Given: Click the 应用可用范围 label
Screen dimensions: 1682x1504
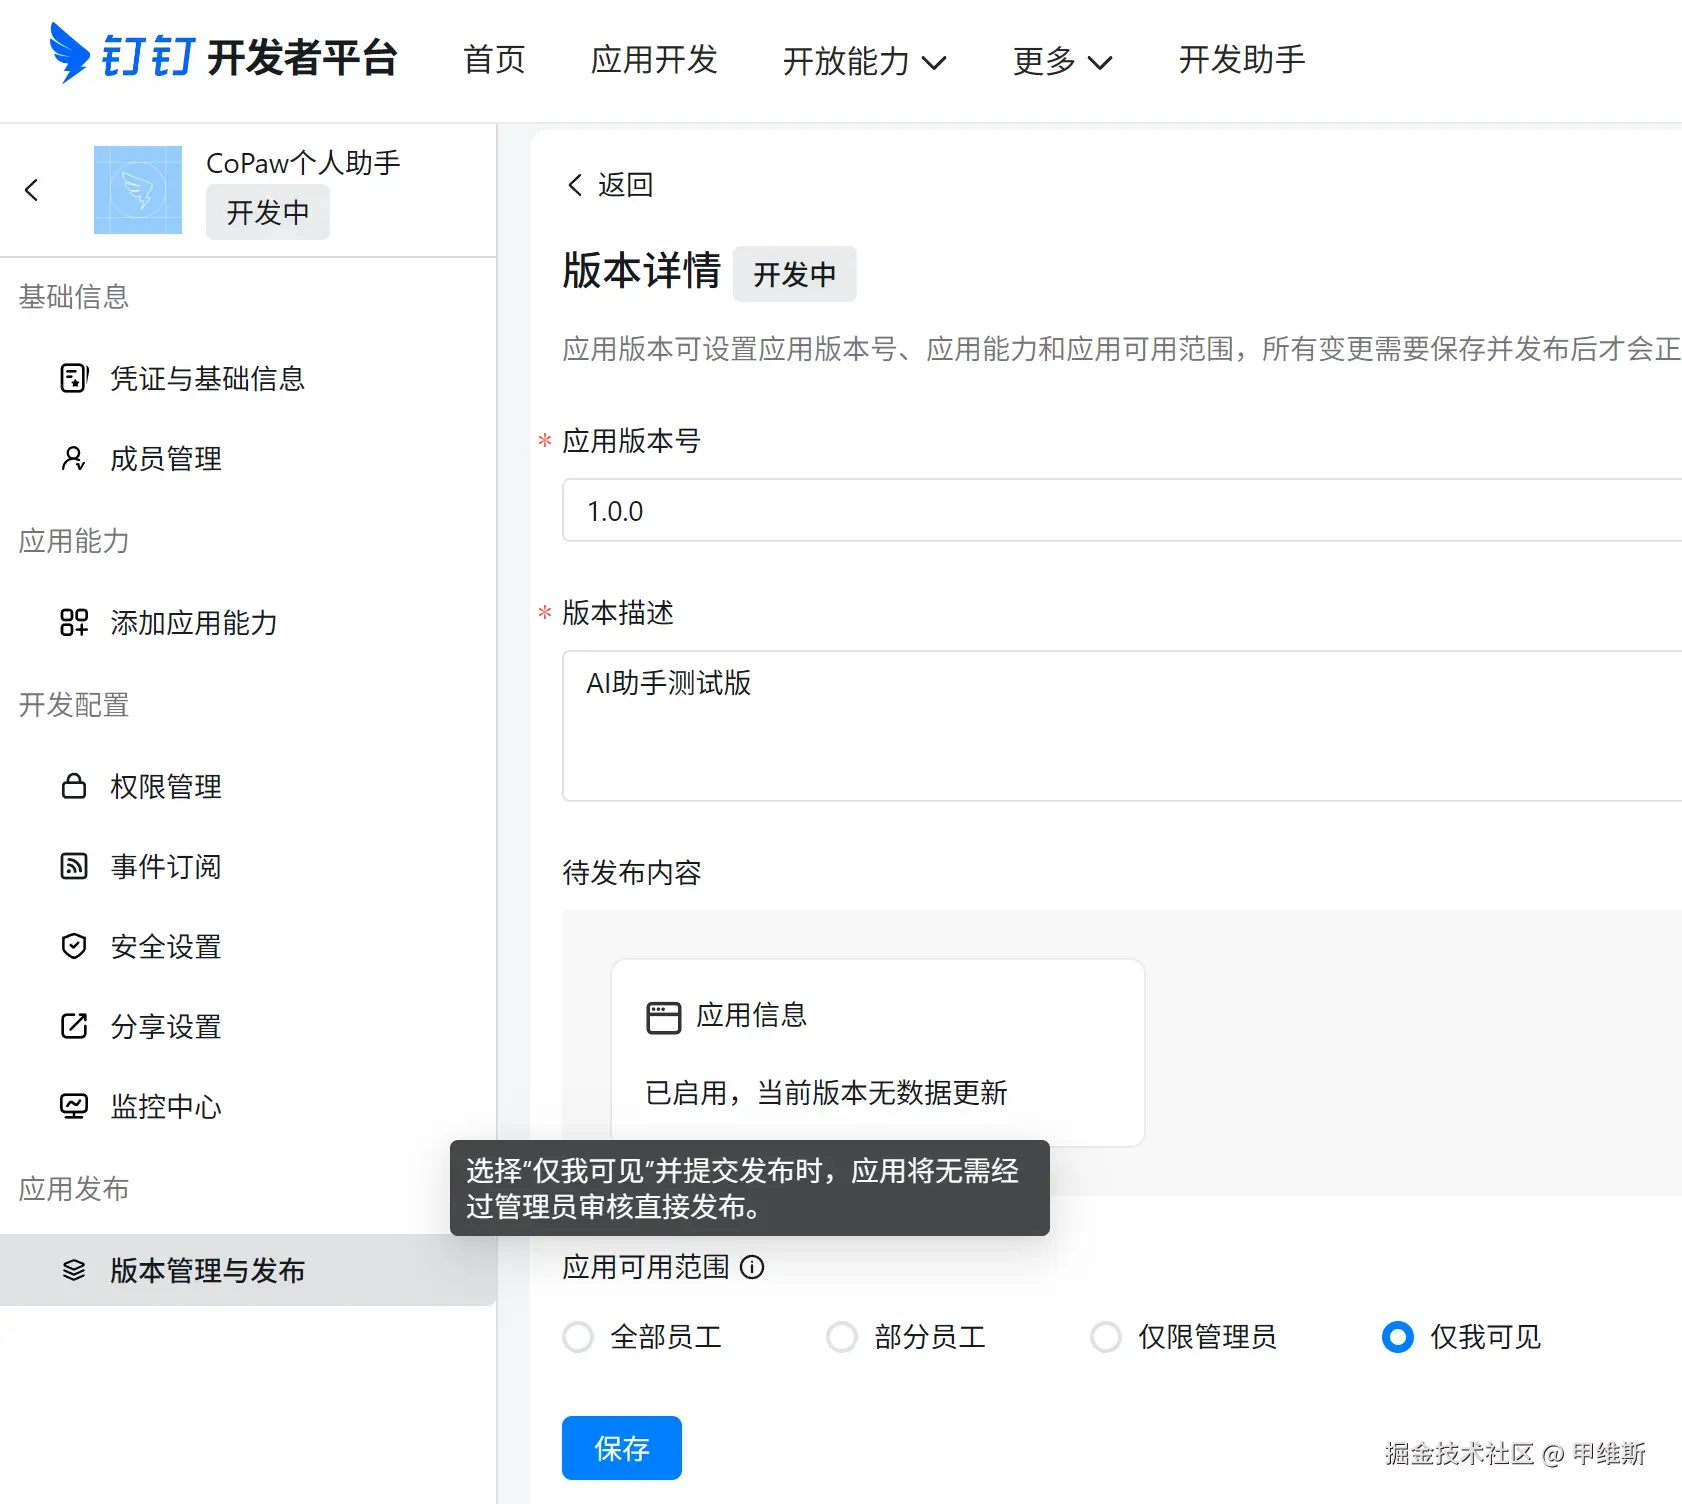Looking at the screenshot, I should click(646, 1267).
